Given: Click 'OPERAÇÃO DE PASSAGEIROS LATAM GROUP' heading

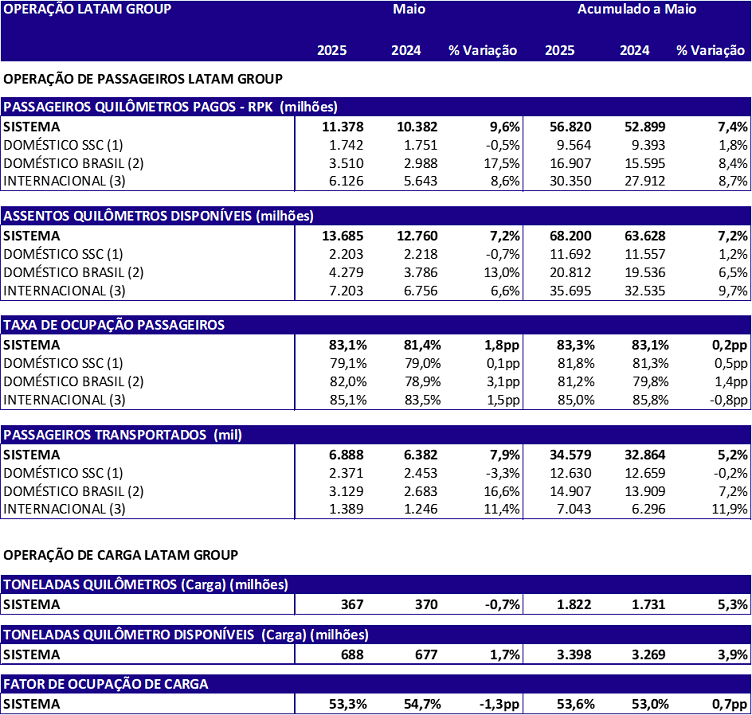Looking at the screenshot, I should 143,79.
